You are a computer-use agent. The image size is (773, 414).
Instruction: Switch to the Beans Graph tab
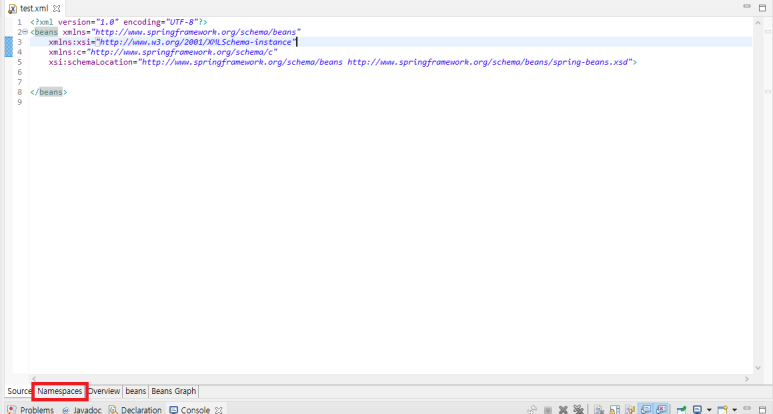point(174,391)
